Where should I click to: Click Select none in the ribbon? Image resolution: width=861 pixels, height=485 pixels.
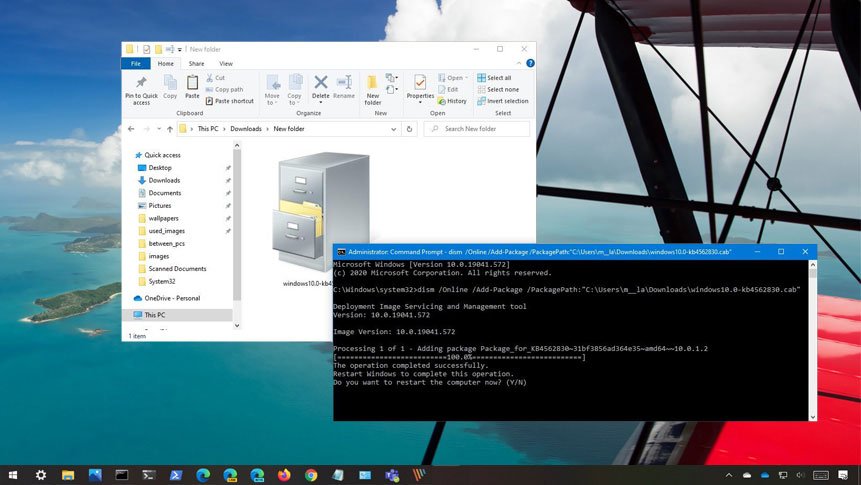(x=497, y=89)
